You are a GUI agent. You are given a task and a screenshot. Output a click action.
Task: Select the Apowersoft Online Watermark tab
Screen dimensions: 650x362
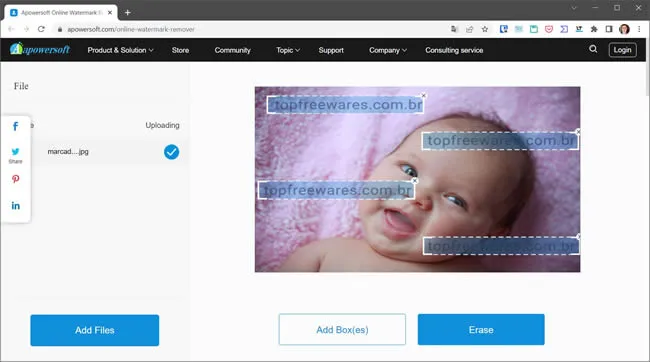click(61, 13)
